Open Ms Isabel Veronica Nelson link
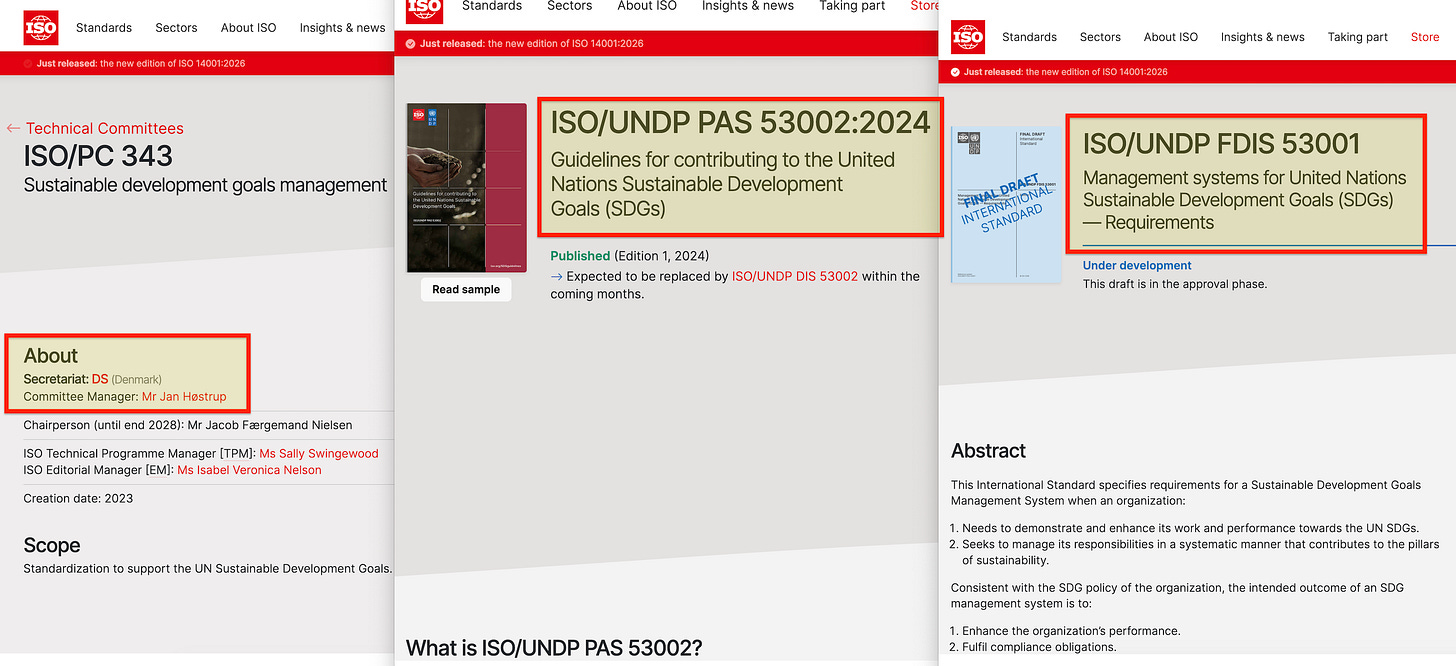1456x666 pixels. [x=250, y=470]
